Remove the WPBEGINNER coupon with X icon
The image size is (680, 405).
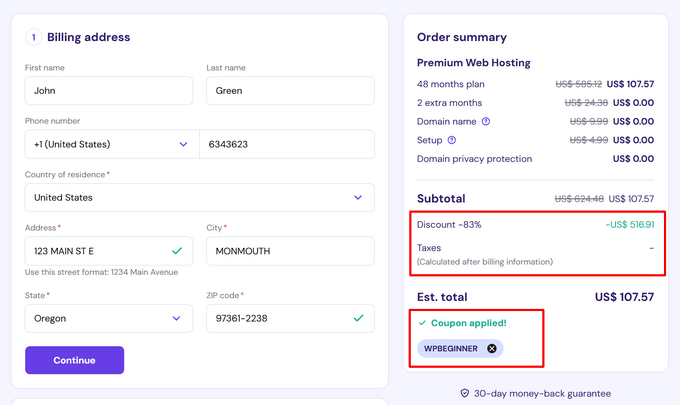tap(491, 348)
